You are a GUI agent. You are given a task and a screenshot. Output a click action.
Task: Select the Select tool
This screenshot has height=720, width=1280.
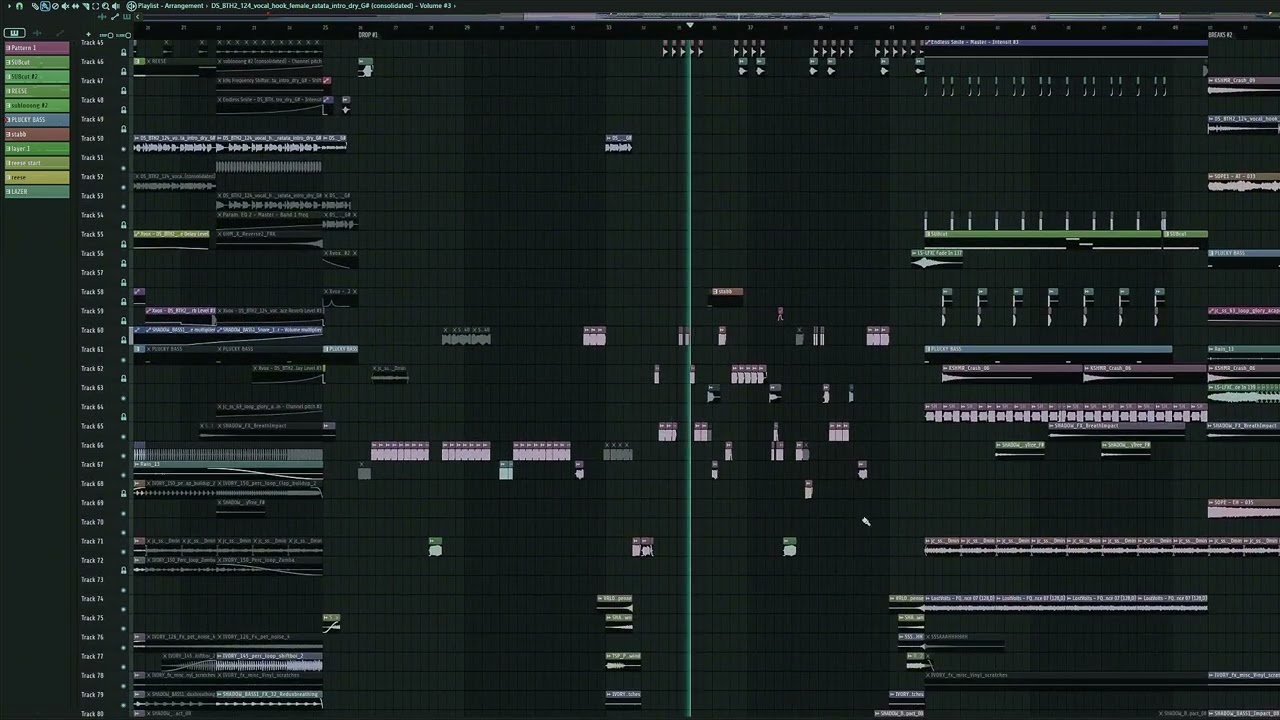(95, 6)
